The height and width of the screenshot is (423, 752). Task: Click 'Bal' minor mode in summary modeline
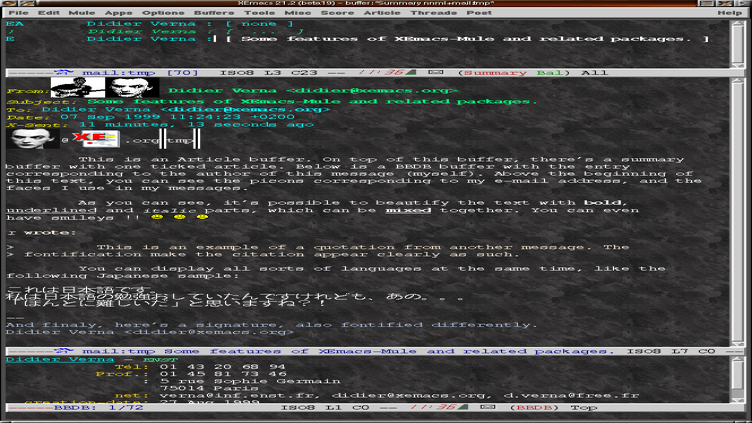[550, 73]
